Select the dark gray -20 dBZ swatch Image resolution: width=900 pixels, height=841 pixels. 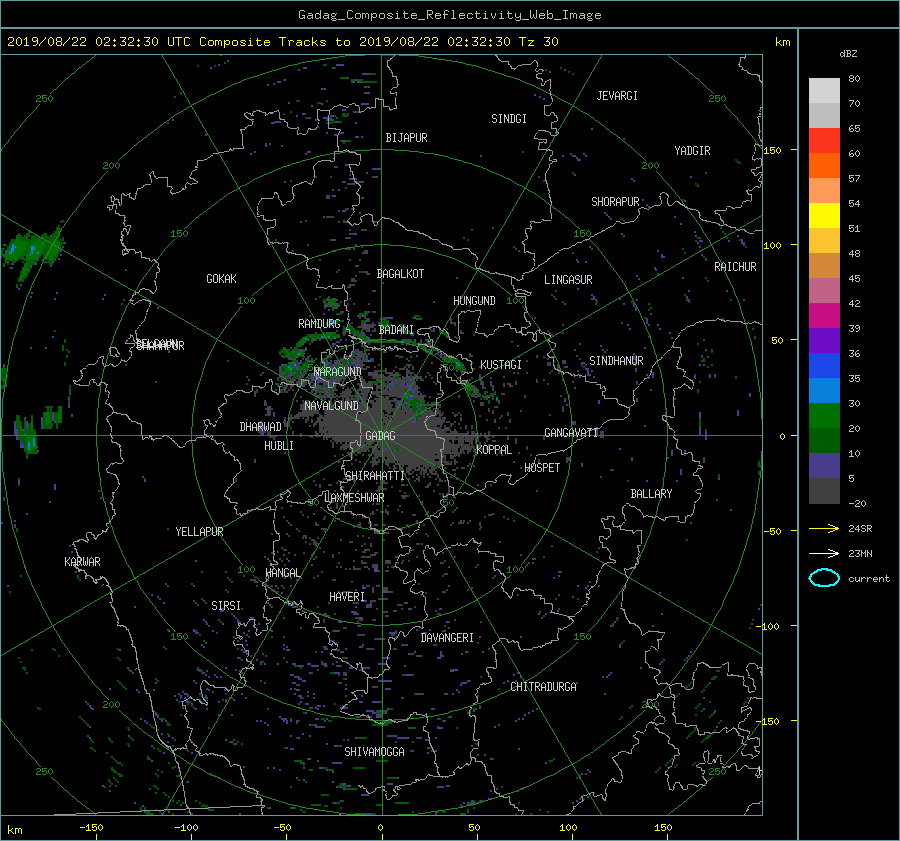[824, 490]
